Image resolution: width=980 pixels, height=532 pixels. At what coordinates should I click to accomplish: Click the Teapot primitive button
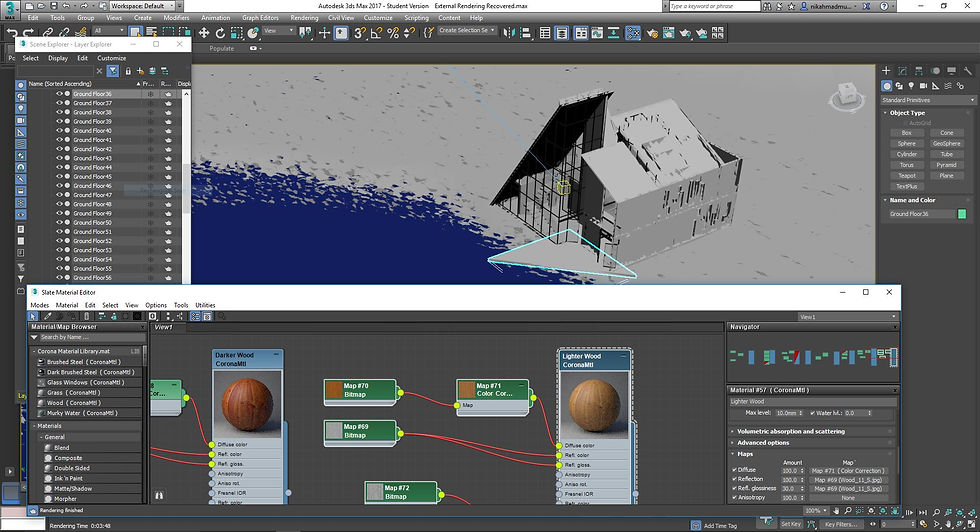coord(906,176)
